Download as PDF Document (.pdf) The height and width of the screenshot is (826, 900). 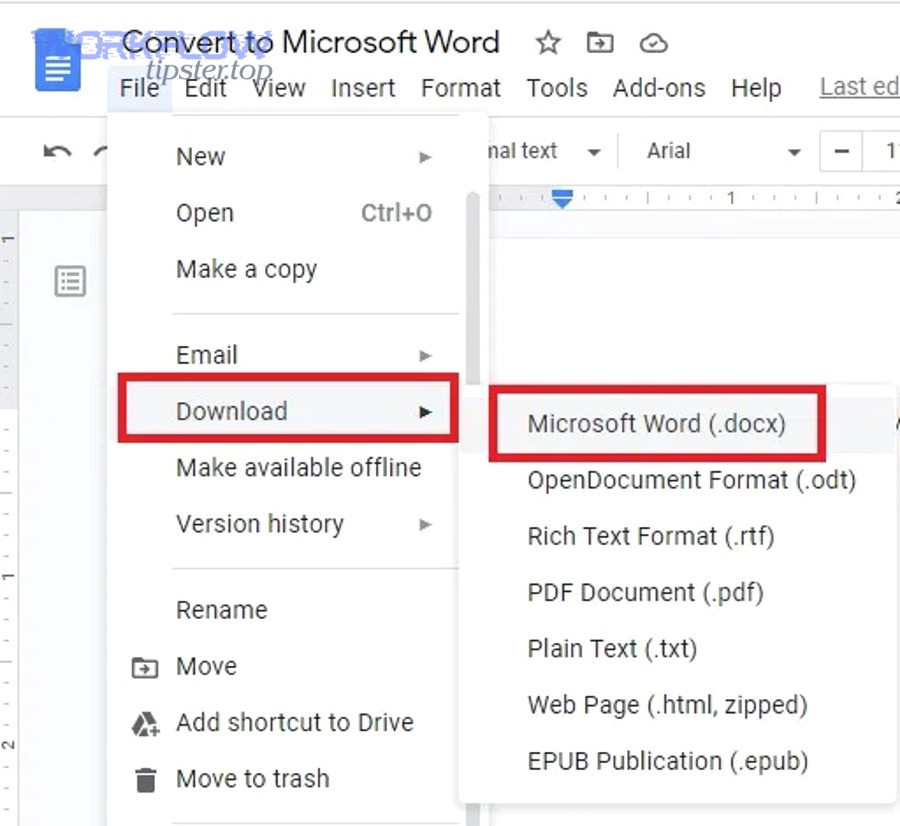click(678, 592)
